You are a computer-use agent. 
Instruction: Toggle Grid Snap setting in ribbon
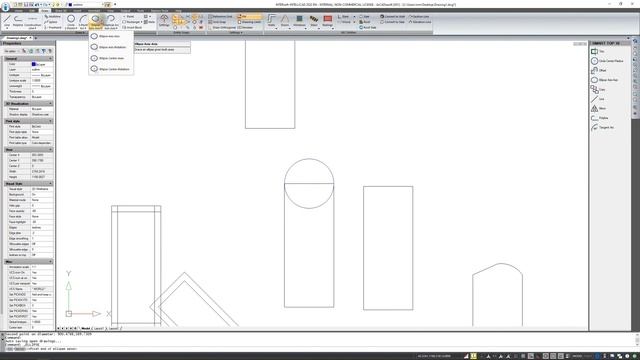[x=218, y=22]
